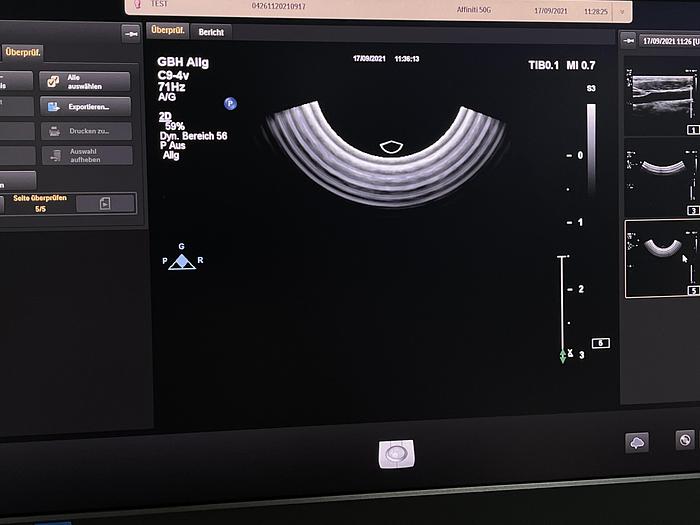Click the patient name TEST in the header
700x525 pixels.
click(x=159, y=4)
